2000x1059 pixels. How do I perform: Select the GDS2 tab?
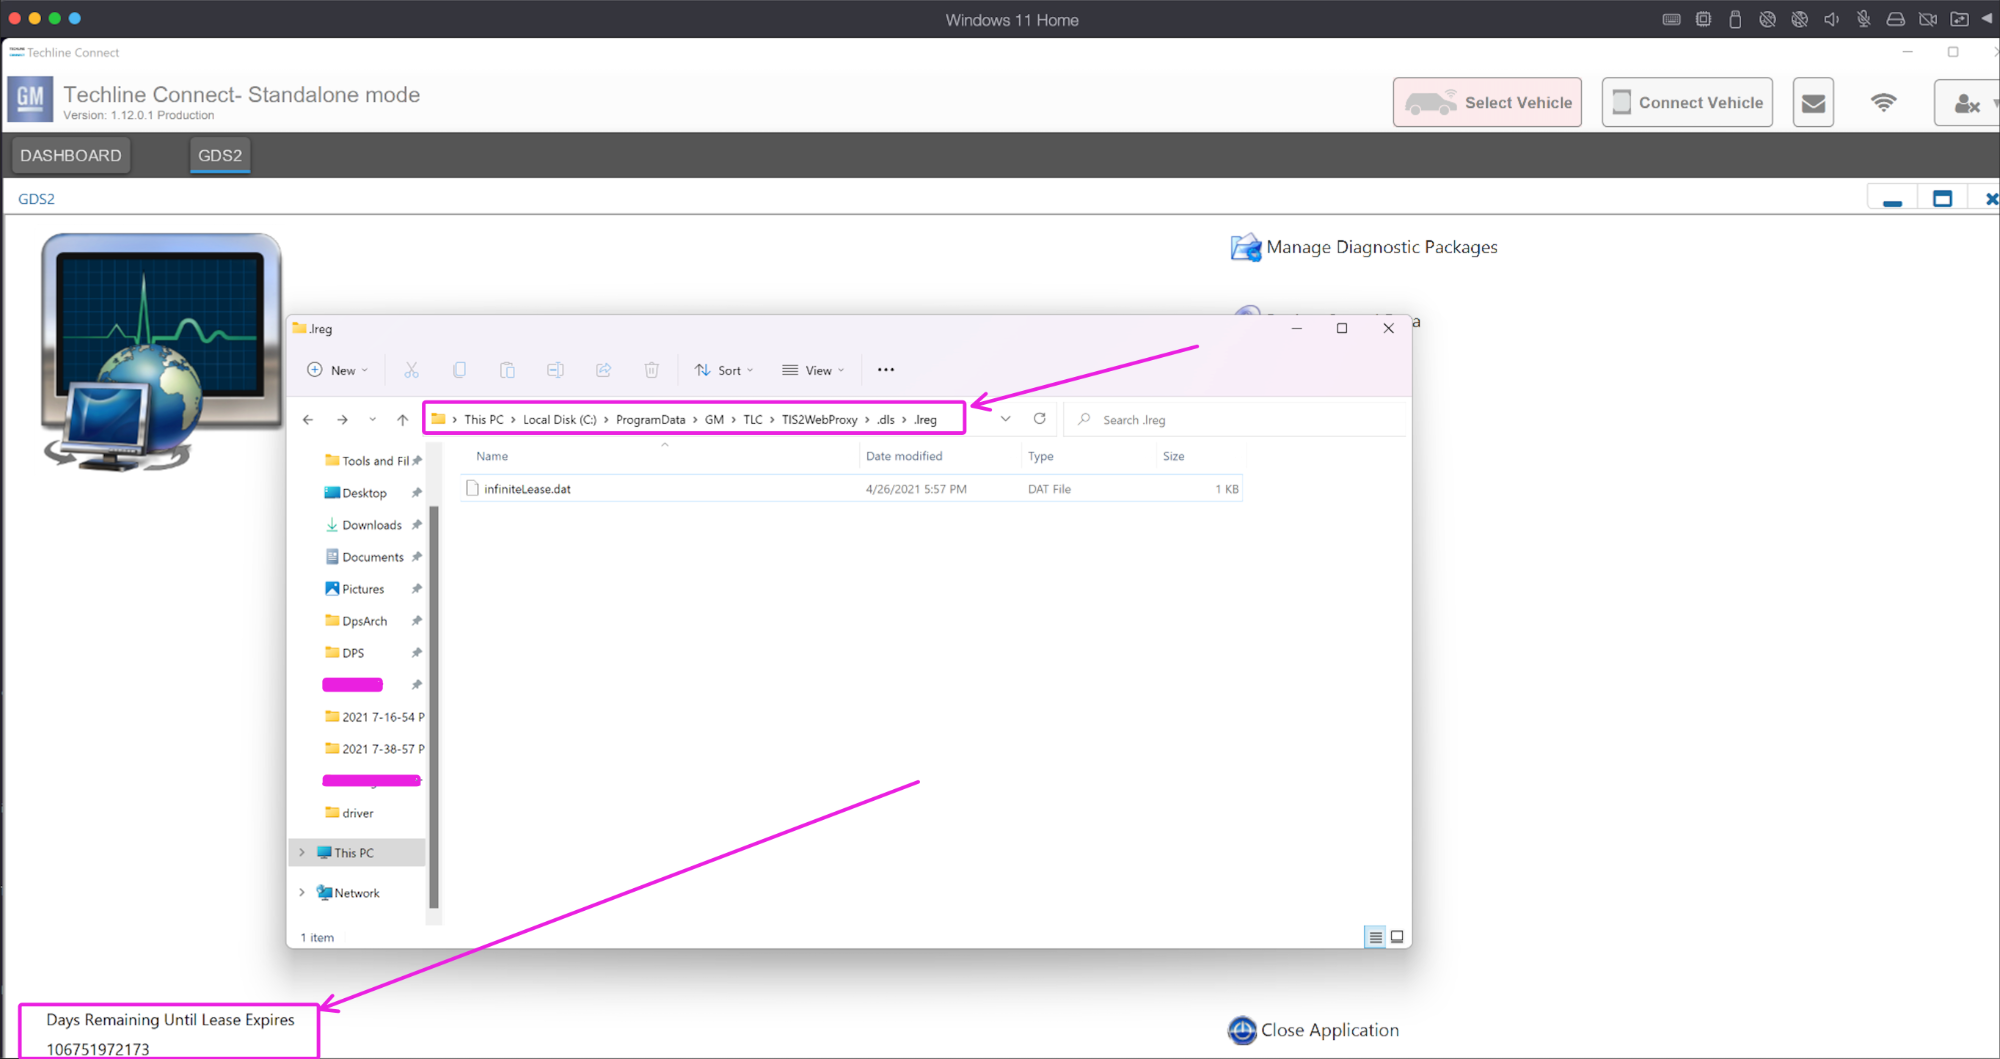(220, 155)
